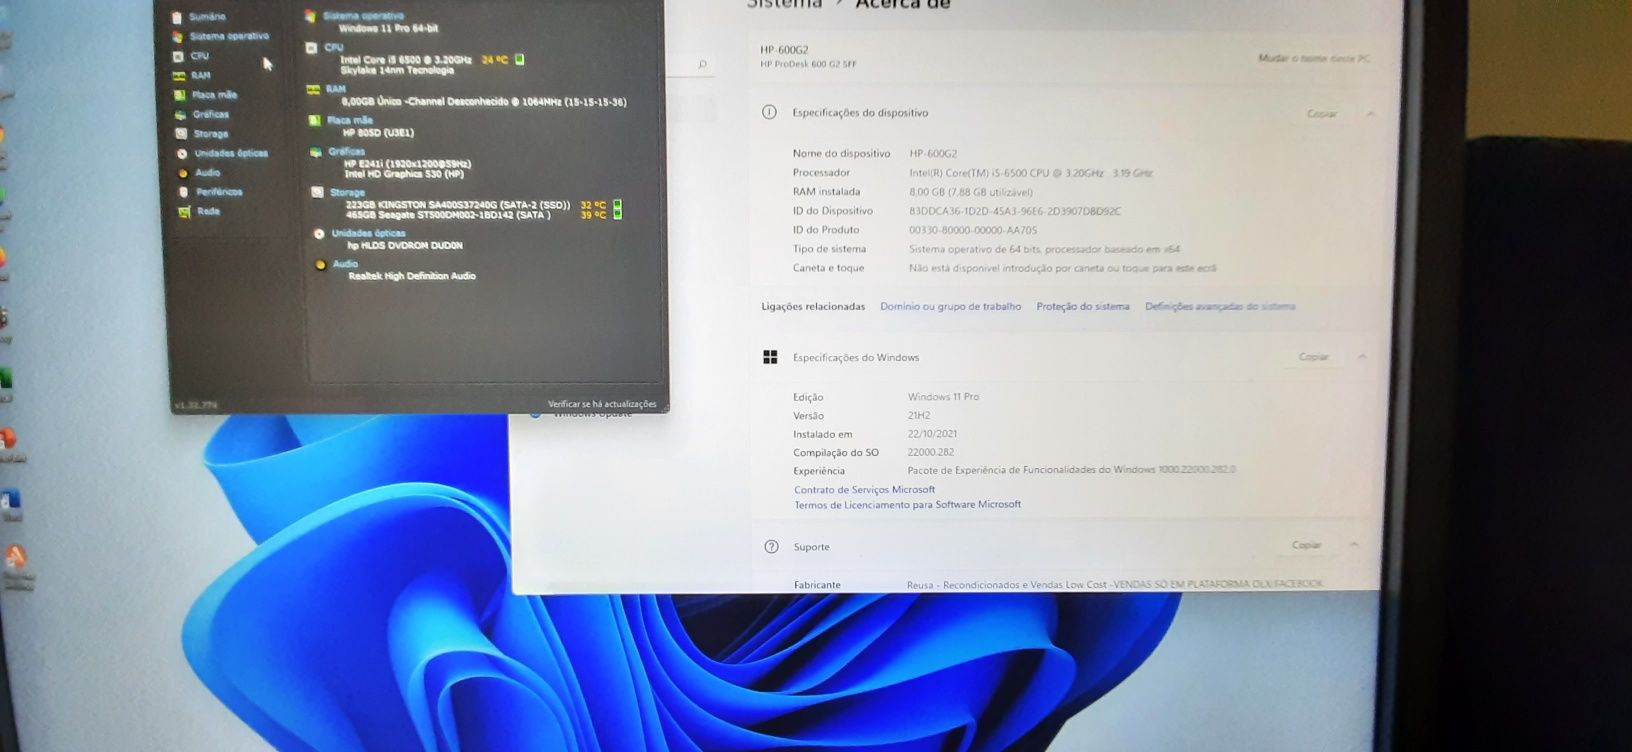Click the Intel Core i5-6500 processor value text

[1030, 173]
